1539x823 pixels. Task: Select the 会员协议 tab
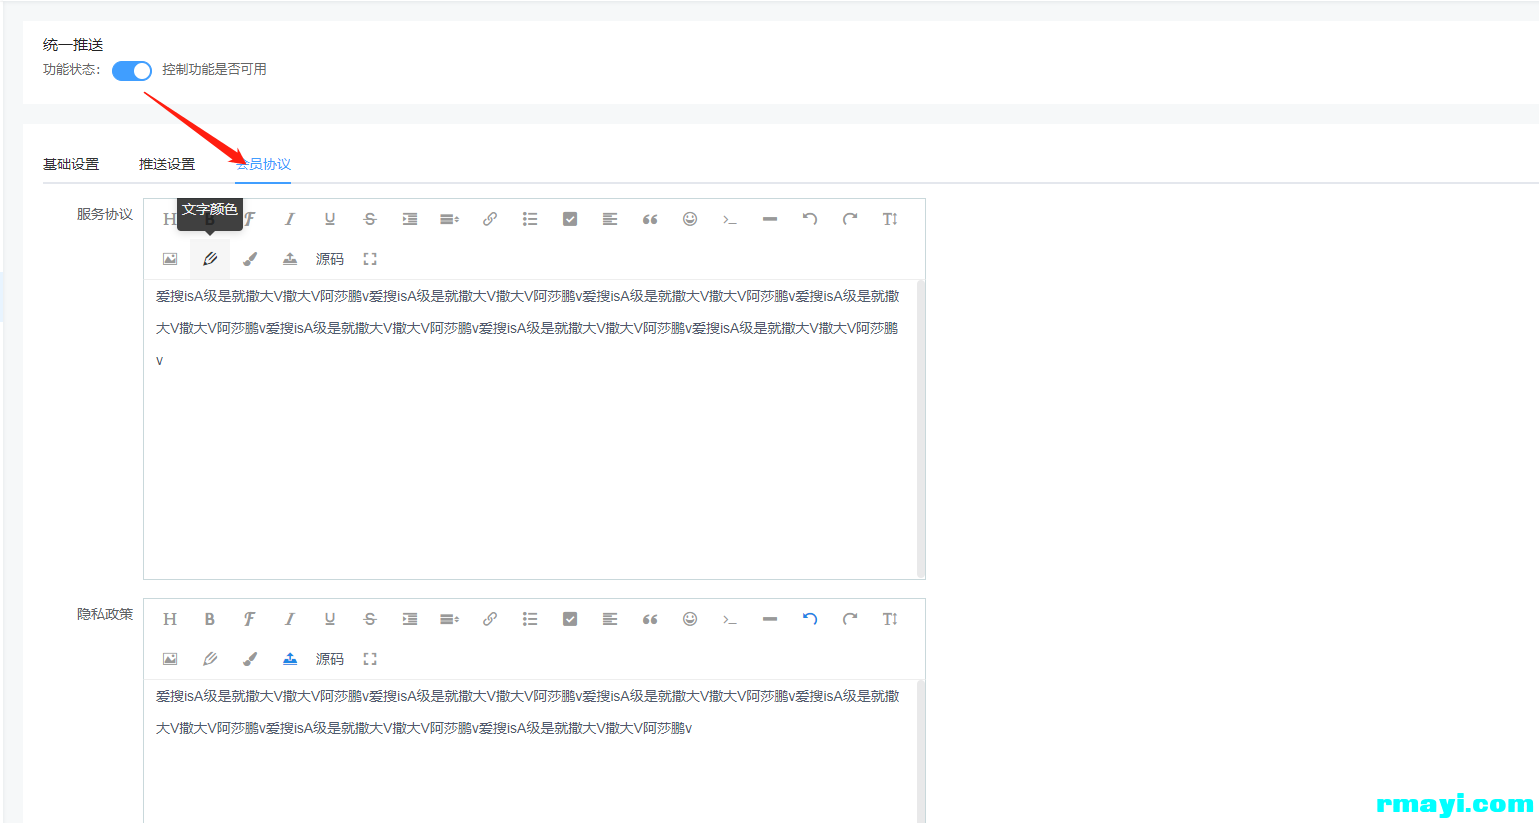tap(264, 164)
